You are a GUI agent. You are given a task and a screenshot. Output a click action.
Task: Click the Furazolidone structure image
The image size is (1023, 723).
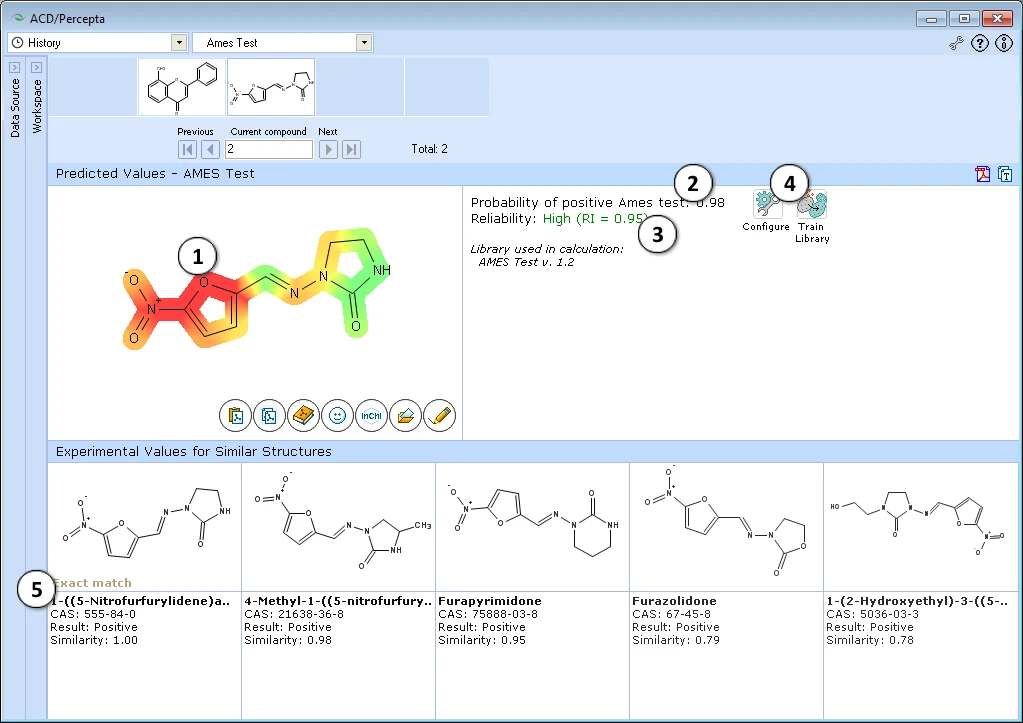tap(726, 527)
